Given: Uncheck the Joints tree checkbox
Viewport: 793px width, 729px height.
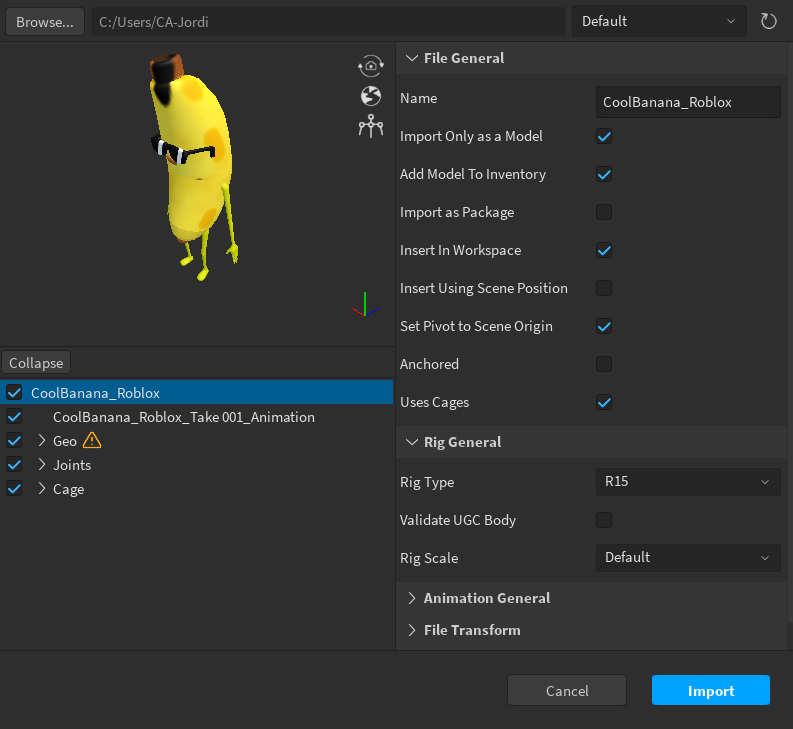Looking at the screenshot, I should point(14,464).
